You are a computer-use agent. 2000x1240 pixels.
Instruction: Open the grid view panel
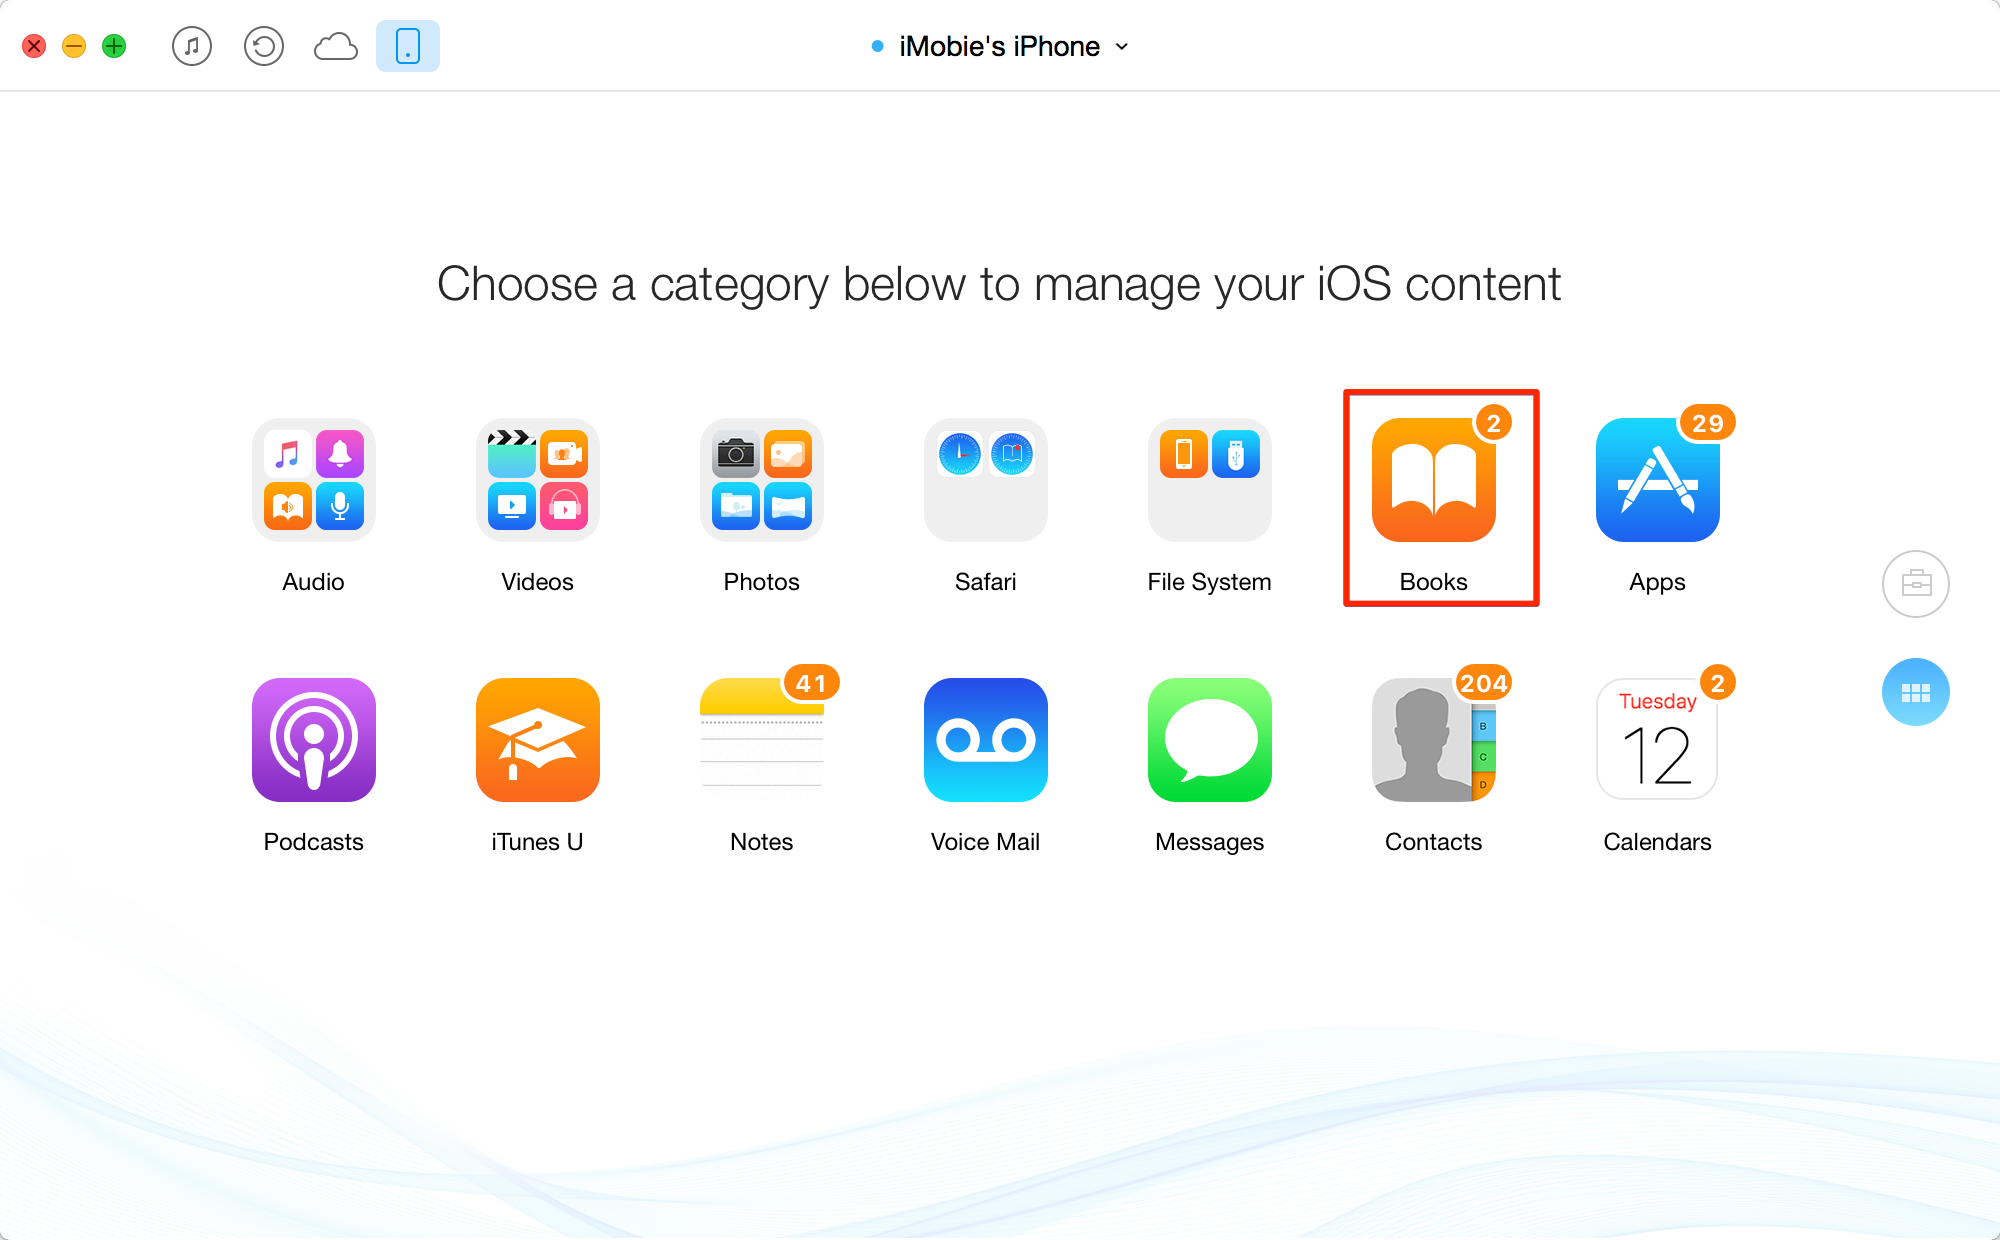1914,691
